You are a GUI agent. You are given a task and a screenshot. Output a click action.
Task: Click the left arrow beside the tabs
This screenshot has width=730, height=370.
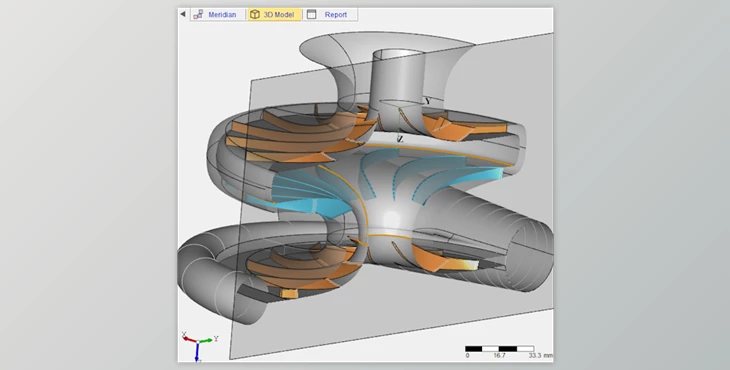(x=183, y=14)
